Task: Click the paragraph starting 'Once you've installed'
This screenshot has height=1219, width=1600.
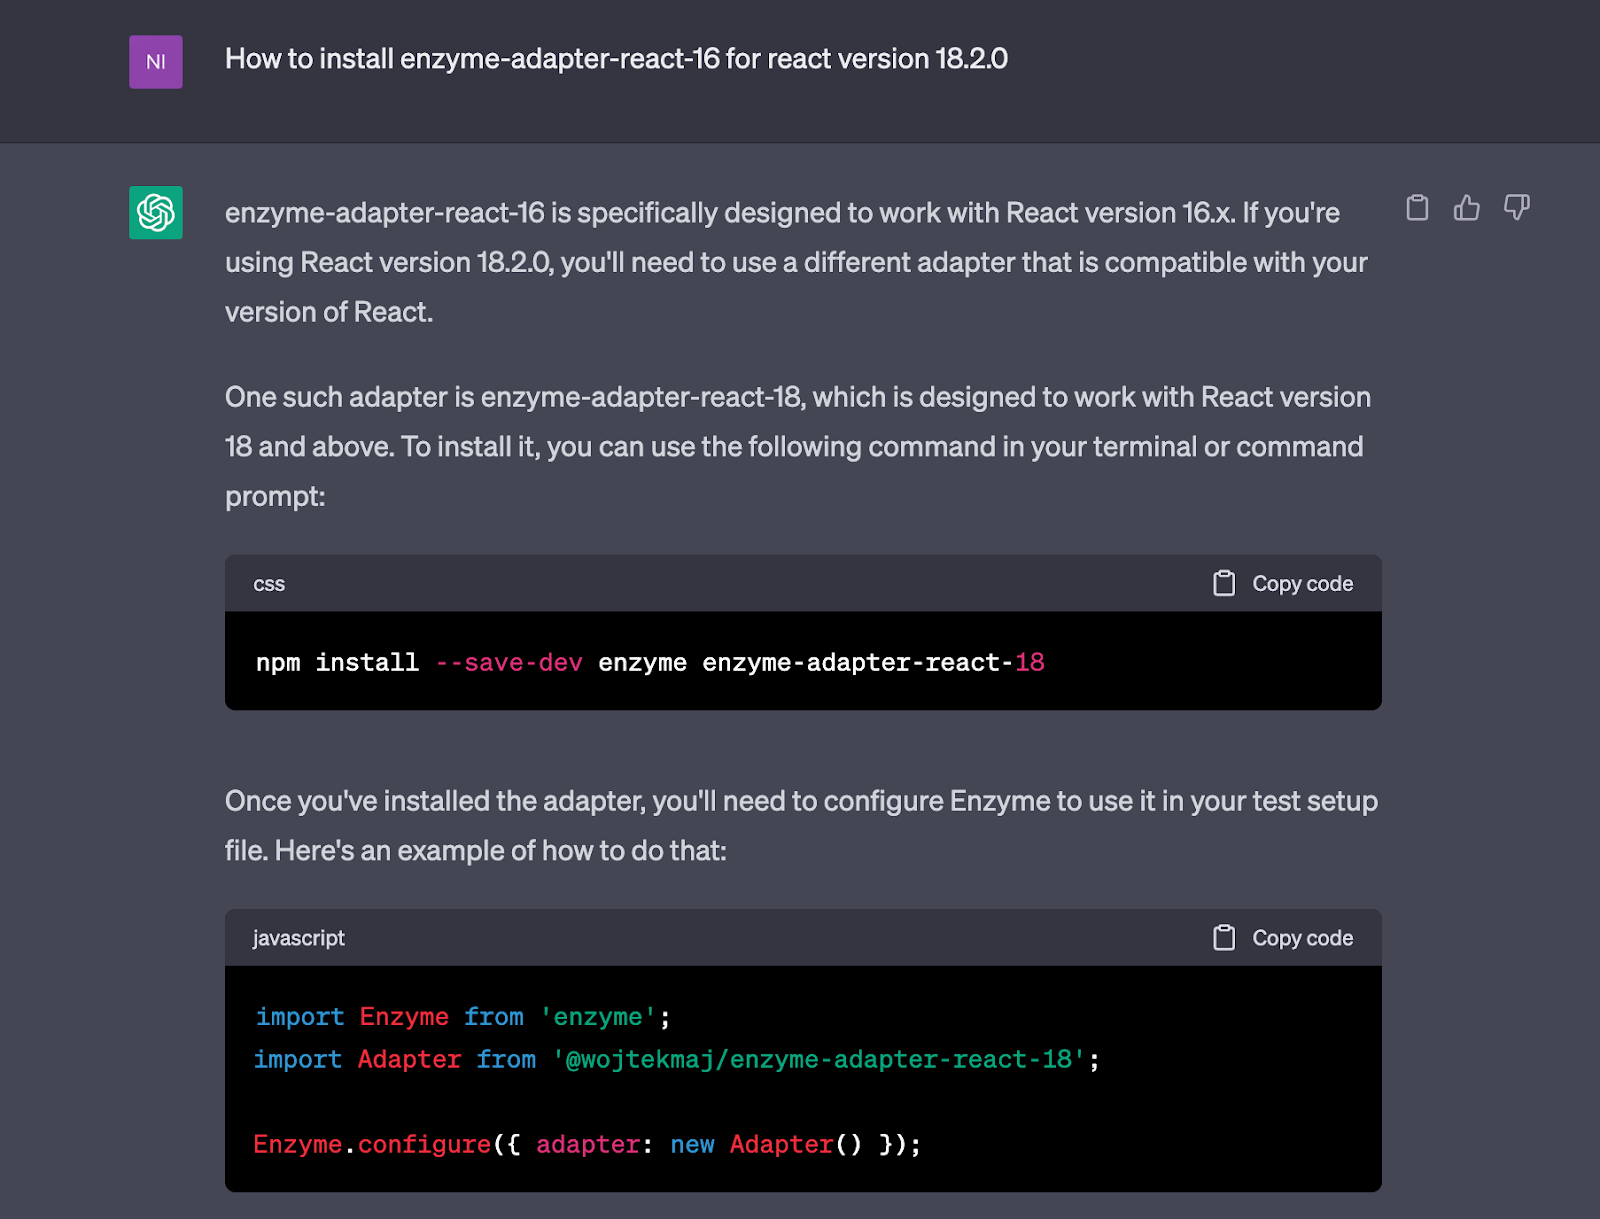Action: pyautogui.click(x=801, y=825)
